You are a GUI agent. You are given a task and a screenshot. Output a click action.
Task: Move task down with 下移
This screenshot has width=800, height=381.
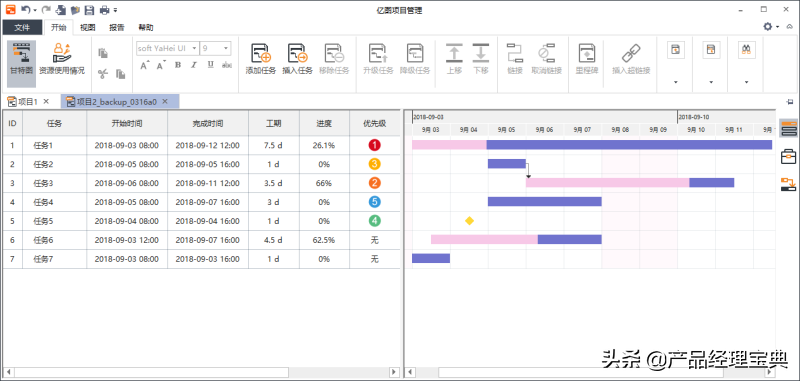coord(481,59)
